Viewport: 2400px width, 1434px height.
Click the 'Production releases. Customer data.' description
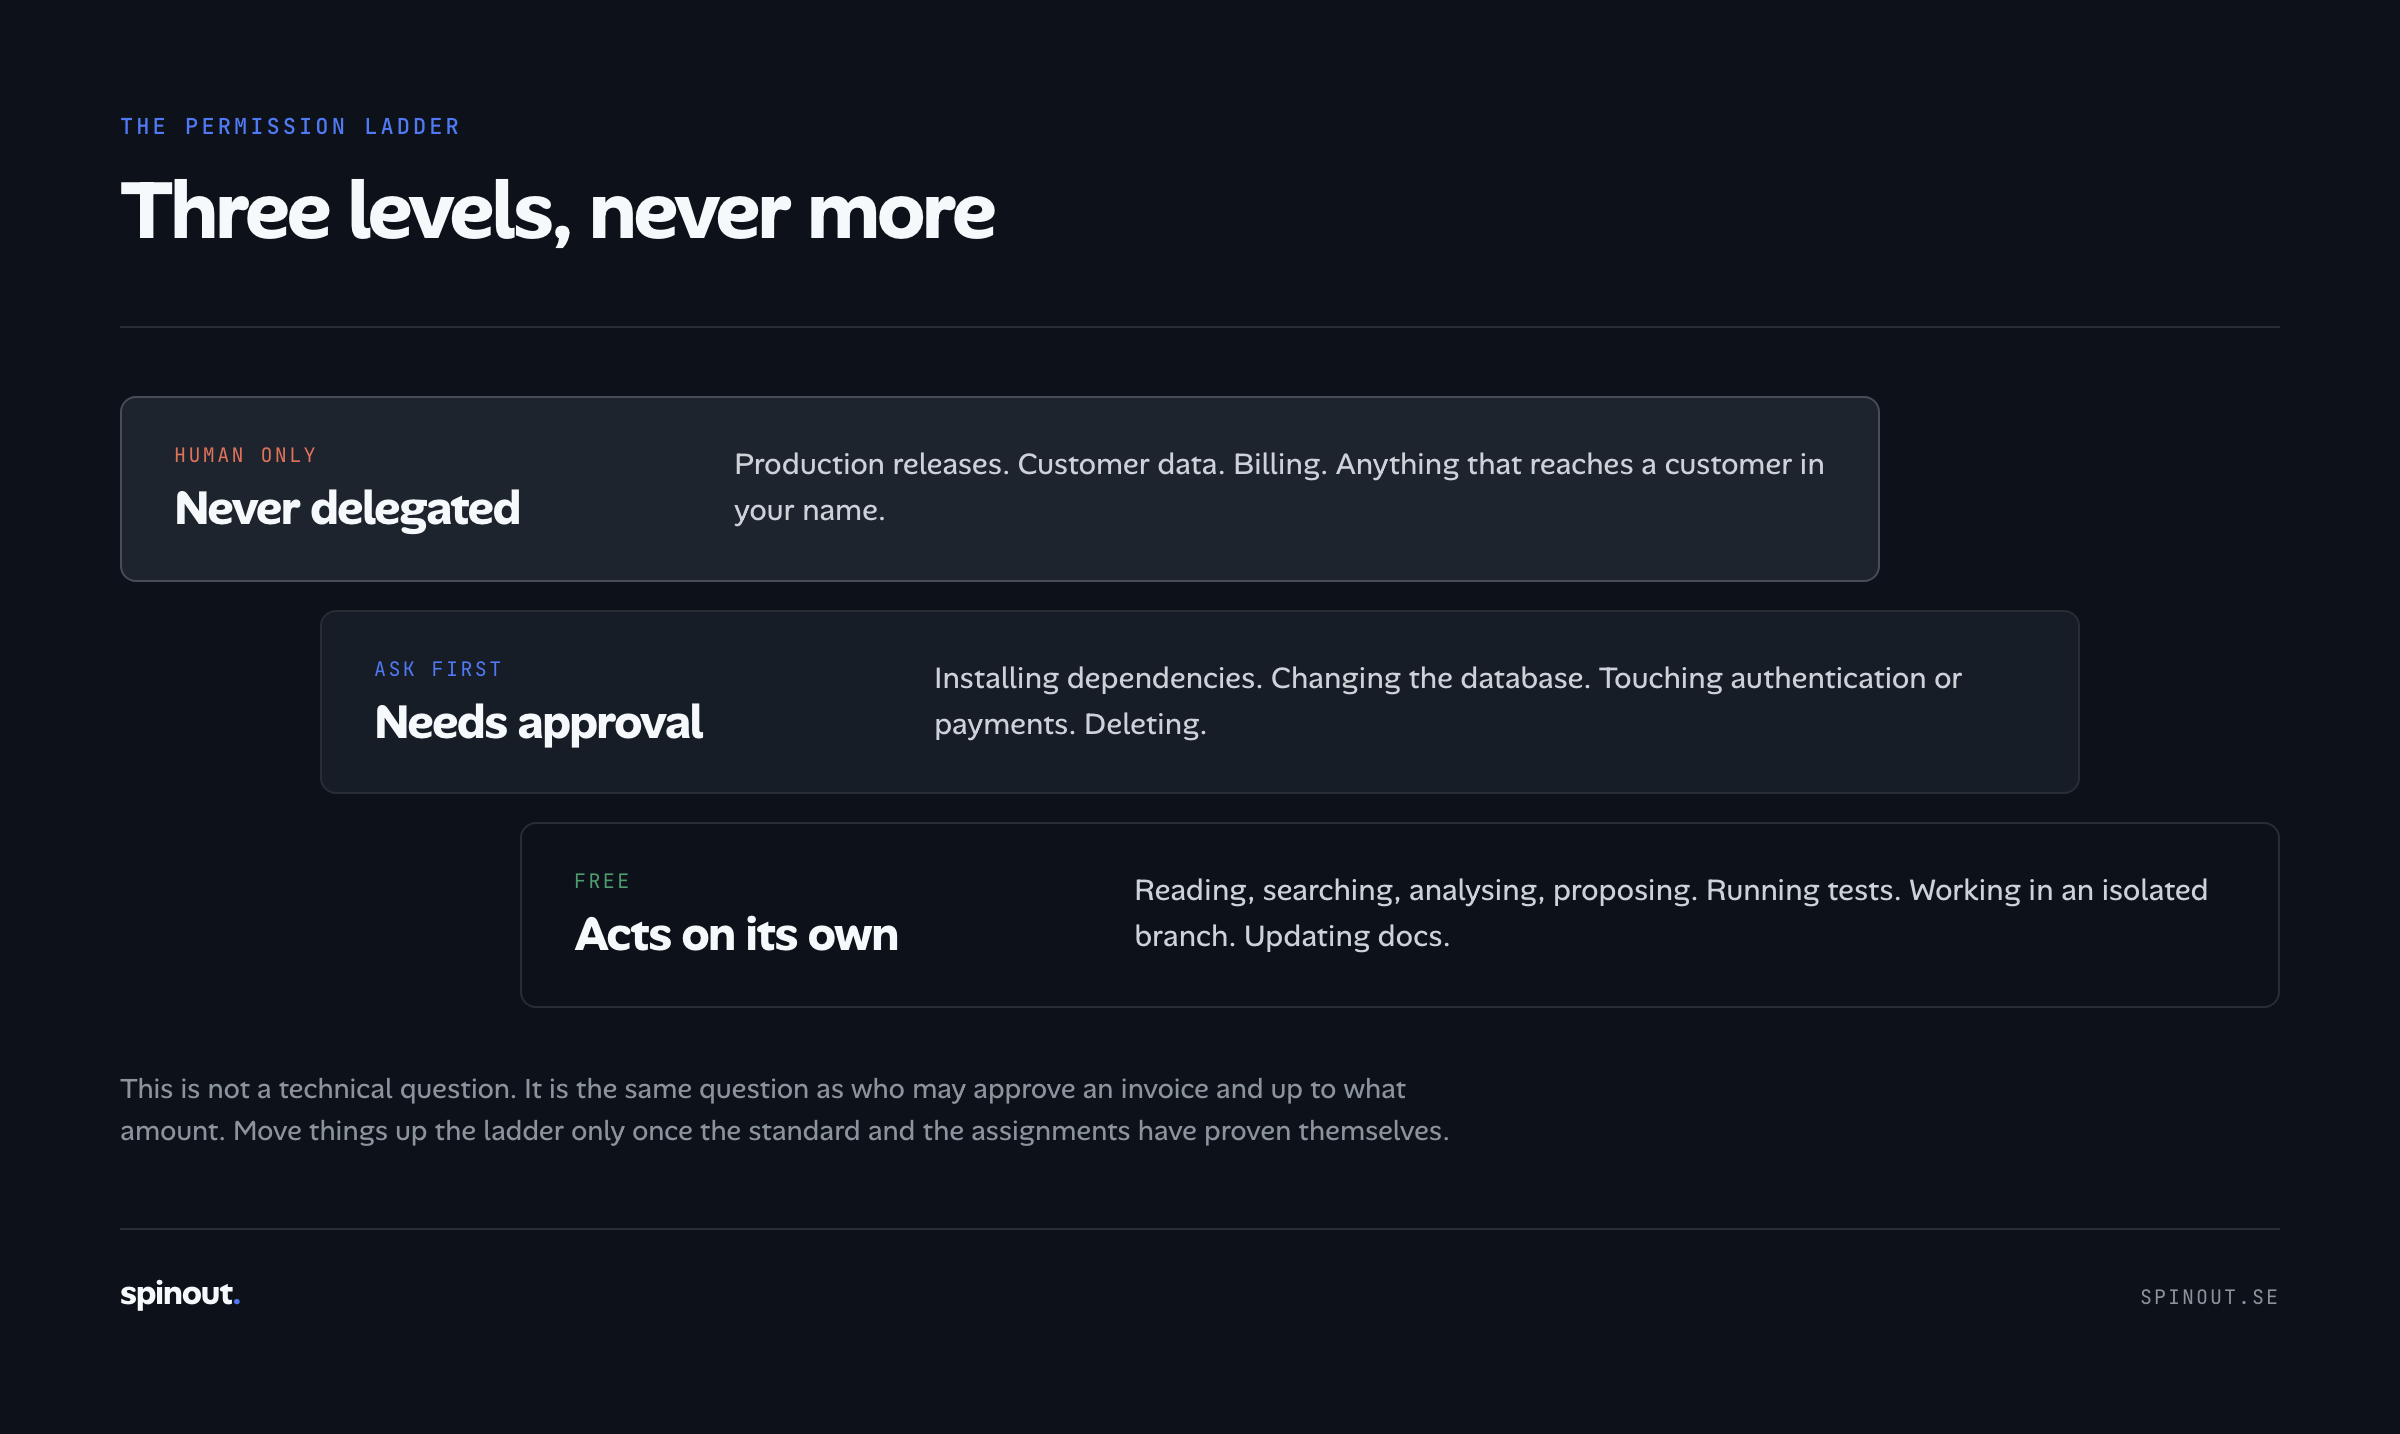(1279, 487)
